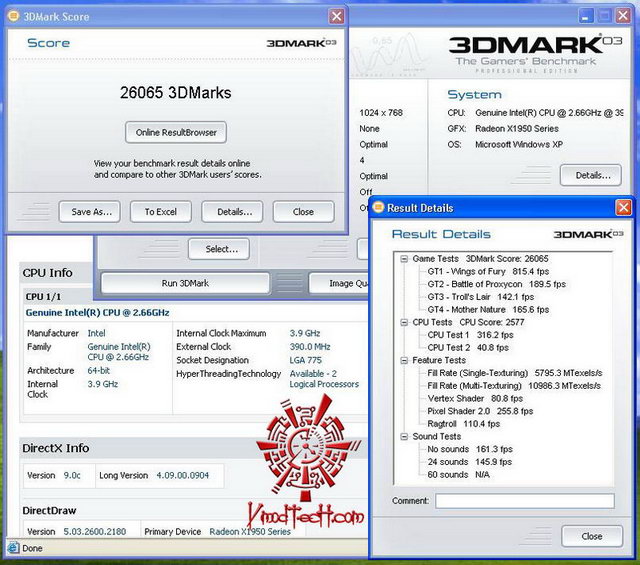The image size is (640, 565).
Task: Click the Internet Explorer page icon in status bar
Action: pos(13,548)
